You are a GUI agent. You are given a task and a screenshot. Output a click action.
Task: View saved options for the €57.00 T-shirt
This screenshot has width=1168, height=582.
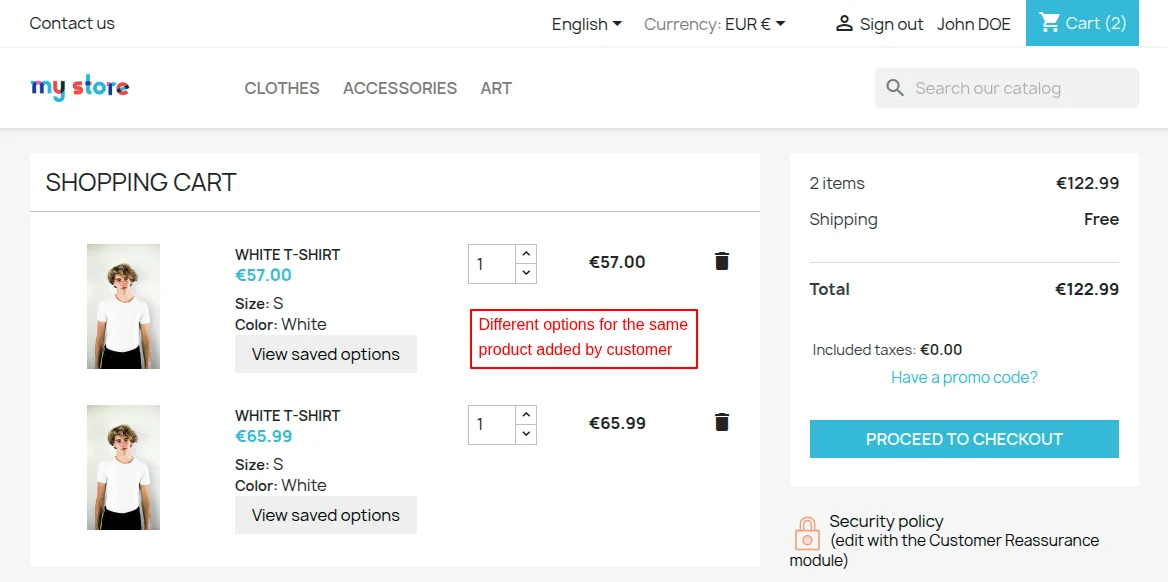(x=326, y=354)
